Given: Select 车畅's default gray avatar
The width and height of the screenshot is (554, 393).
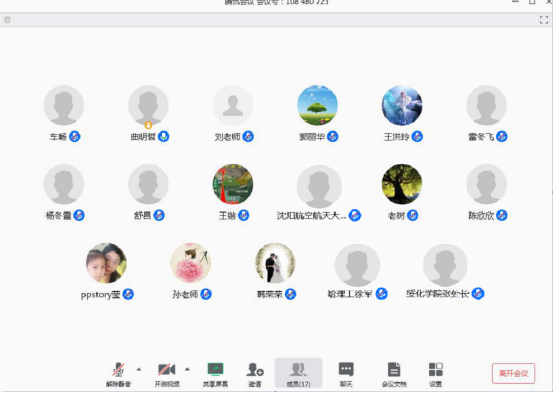Looking at the screenshot, I should (64, 105).
